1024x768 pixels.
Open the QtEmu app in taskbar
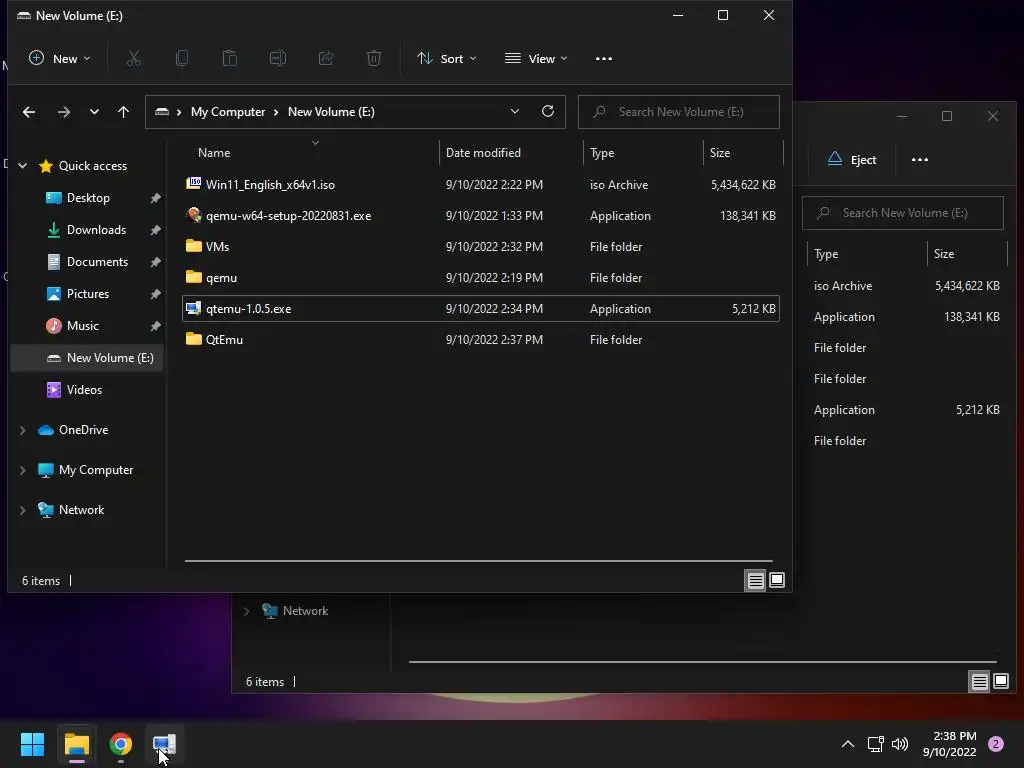164,744
